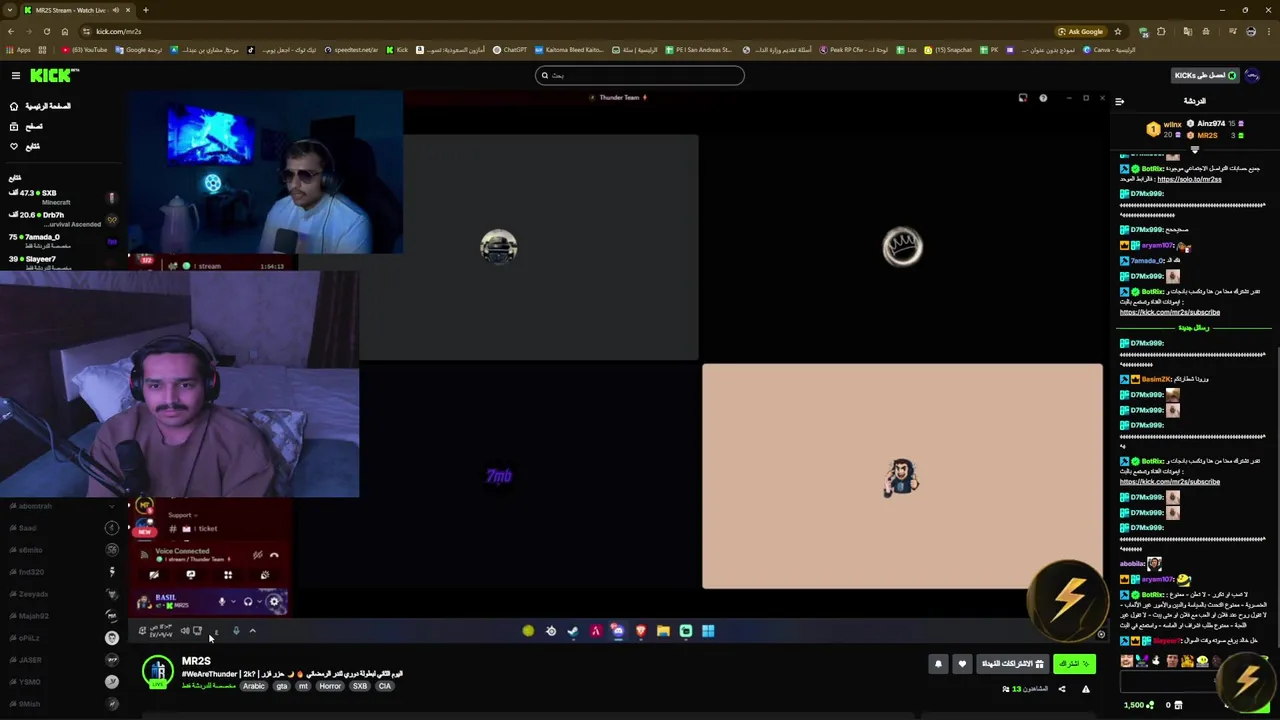This screenshot has width=1280, height=720.
Task: Click the Ask Google button
Action: point(1080,31)
